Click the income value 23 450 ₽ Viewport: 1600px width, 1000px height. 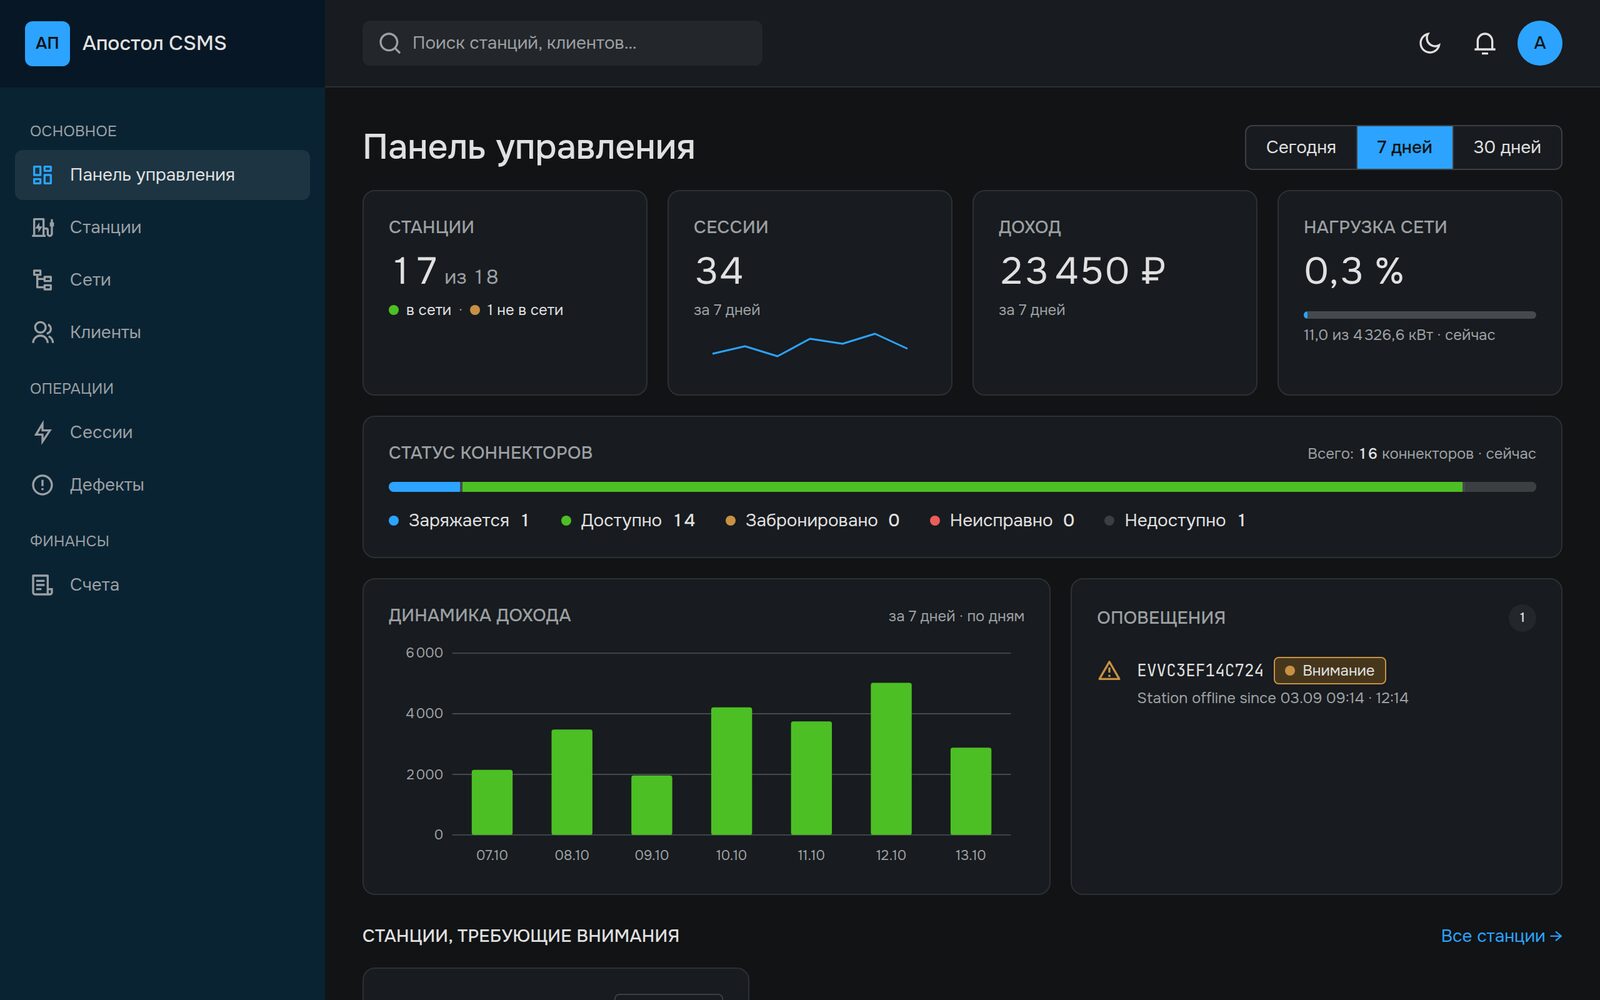(1083, 271)
